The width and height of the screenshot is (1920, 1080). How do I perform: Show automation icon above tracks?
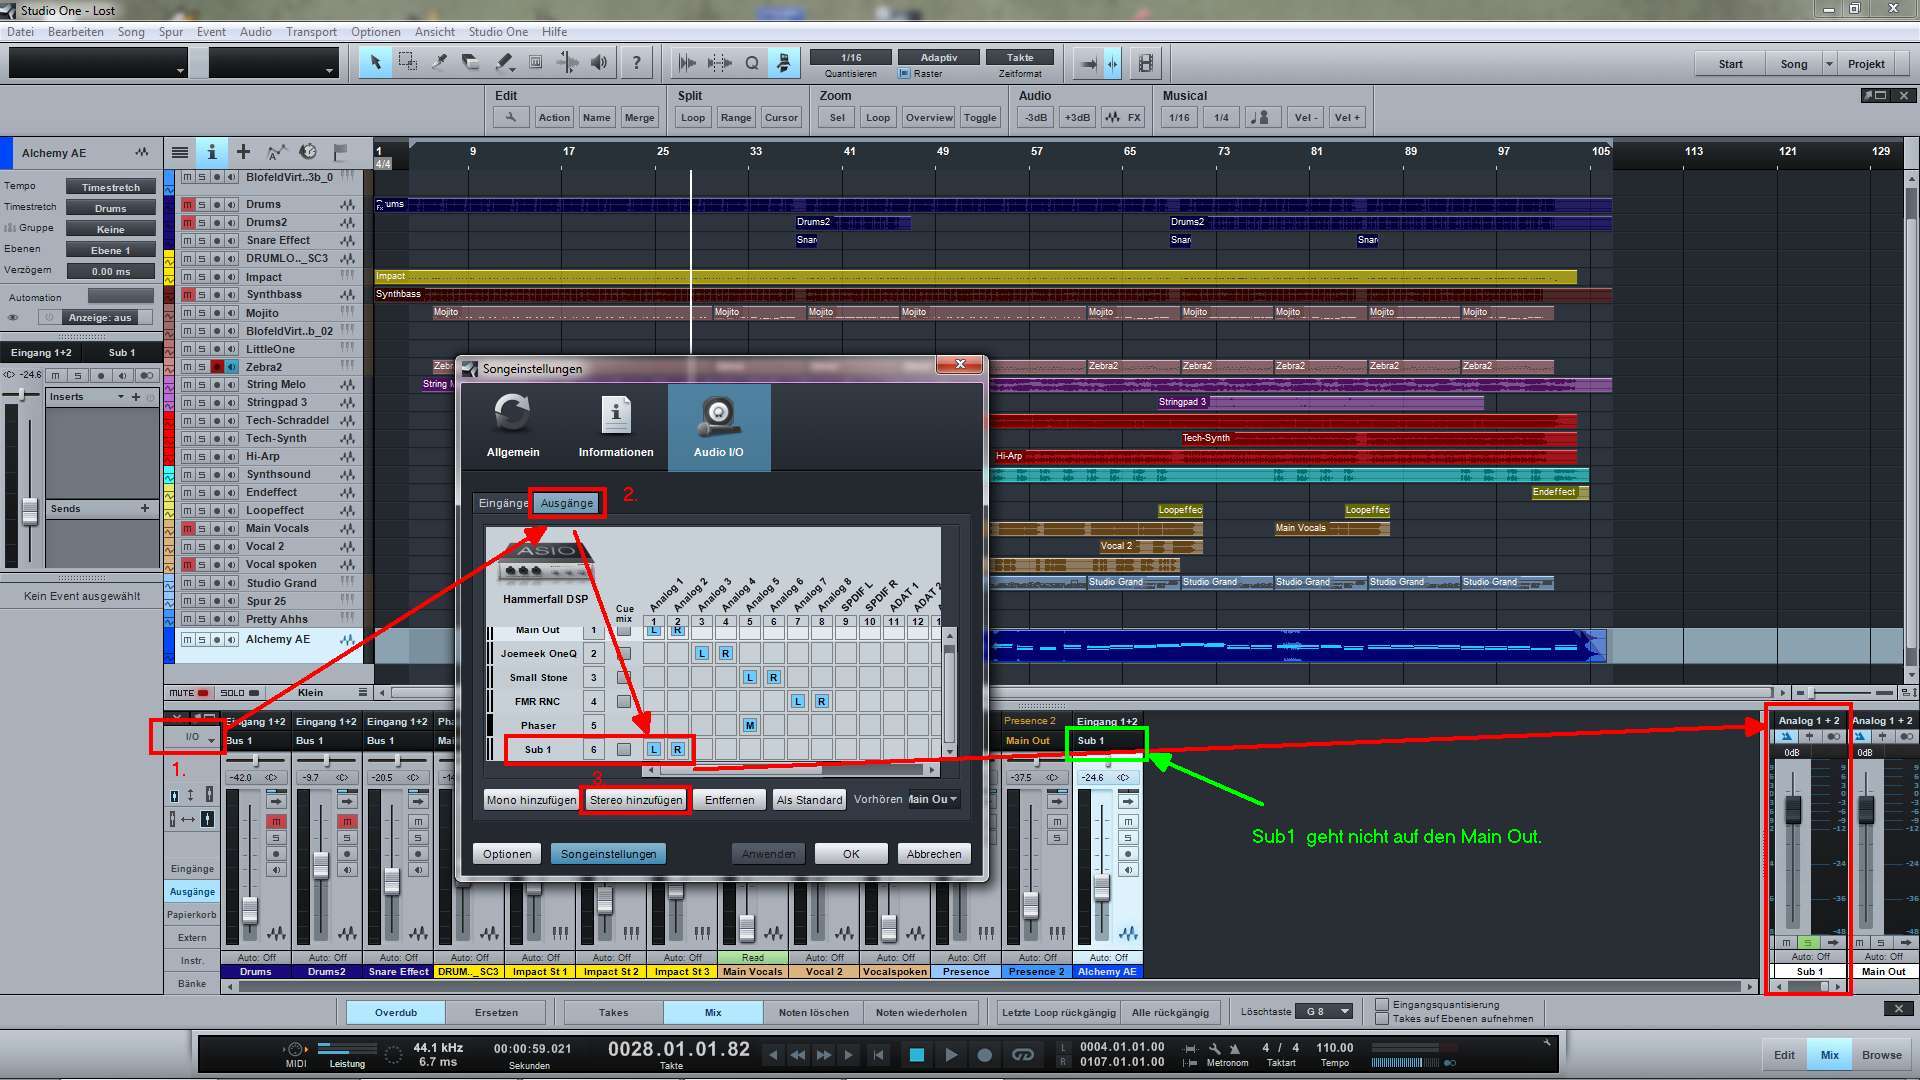pos(276,152)
